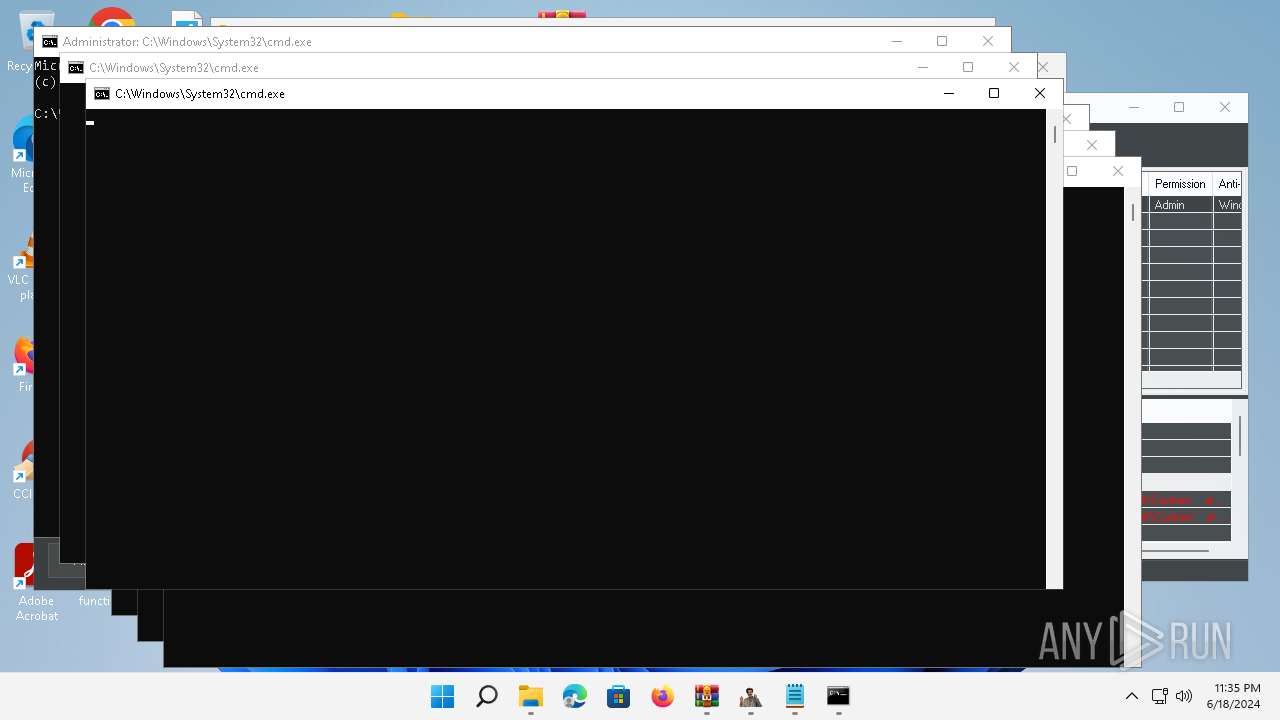This screenshot has width=1280, height=720.
Task: Close the rightmost gray application window
Action: (1225, 107)
